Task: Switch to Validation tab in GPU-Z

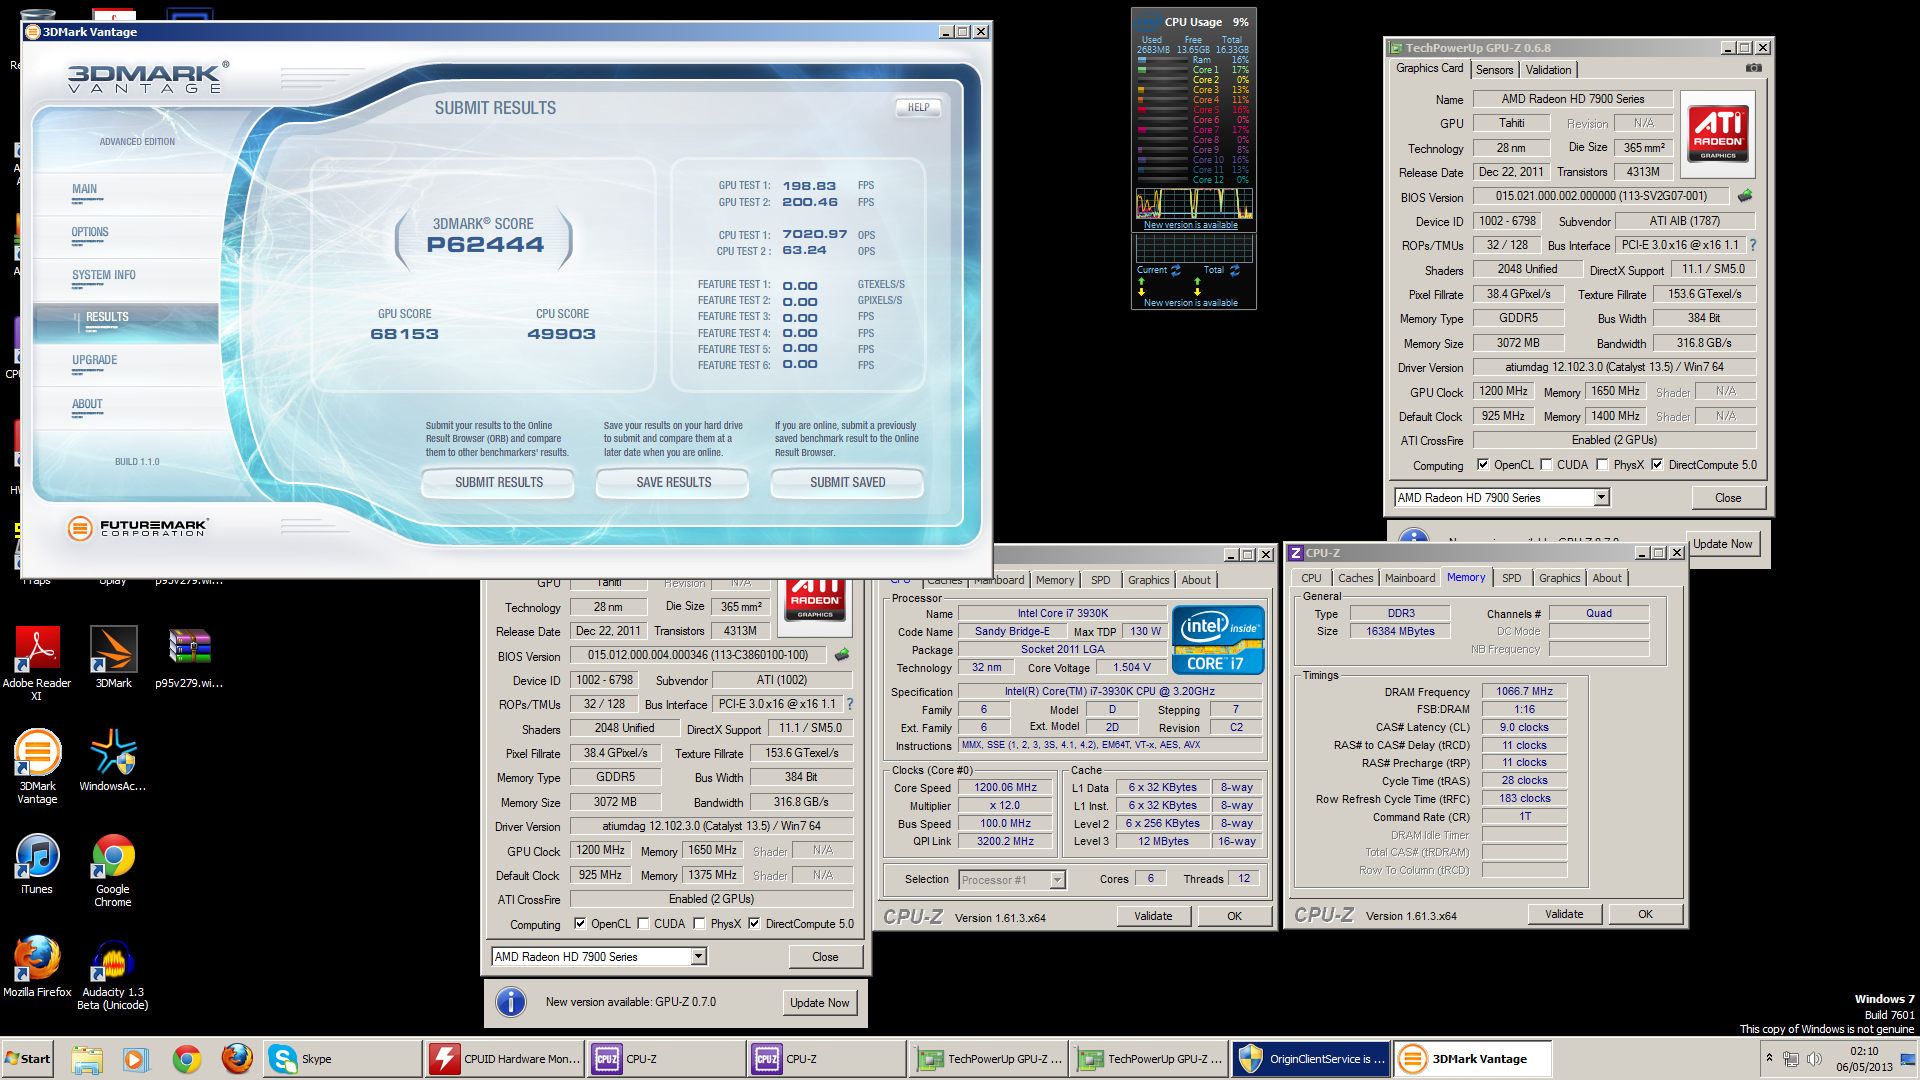Action: [1548, 70]
